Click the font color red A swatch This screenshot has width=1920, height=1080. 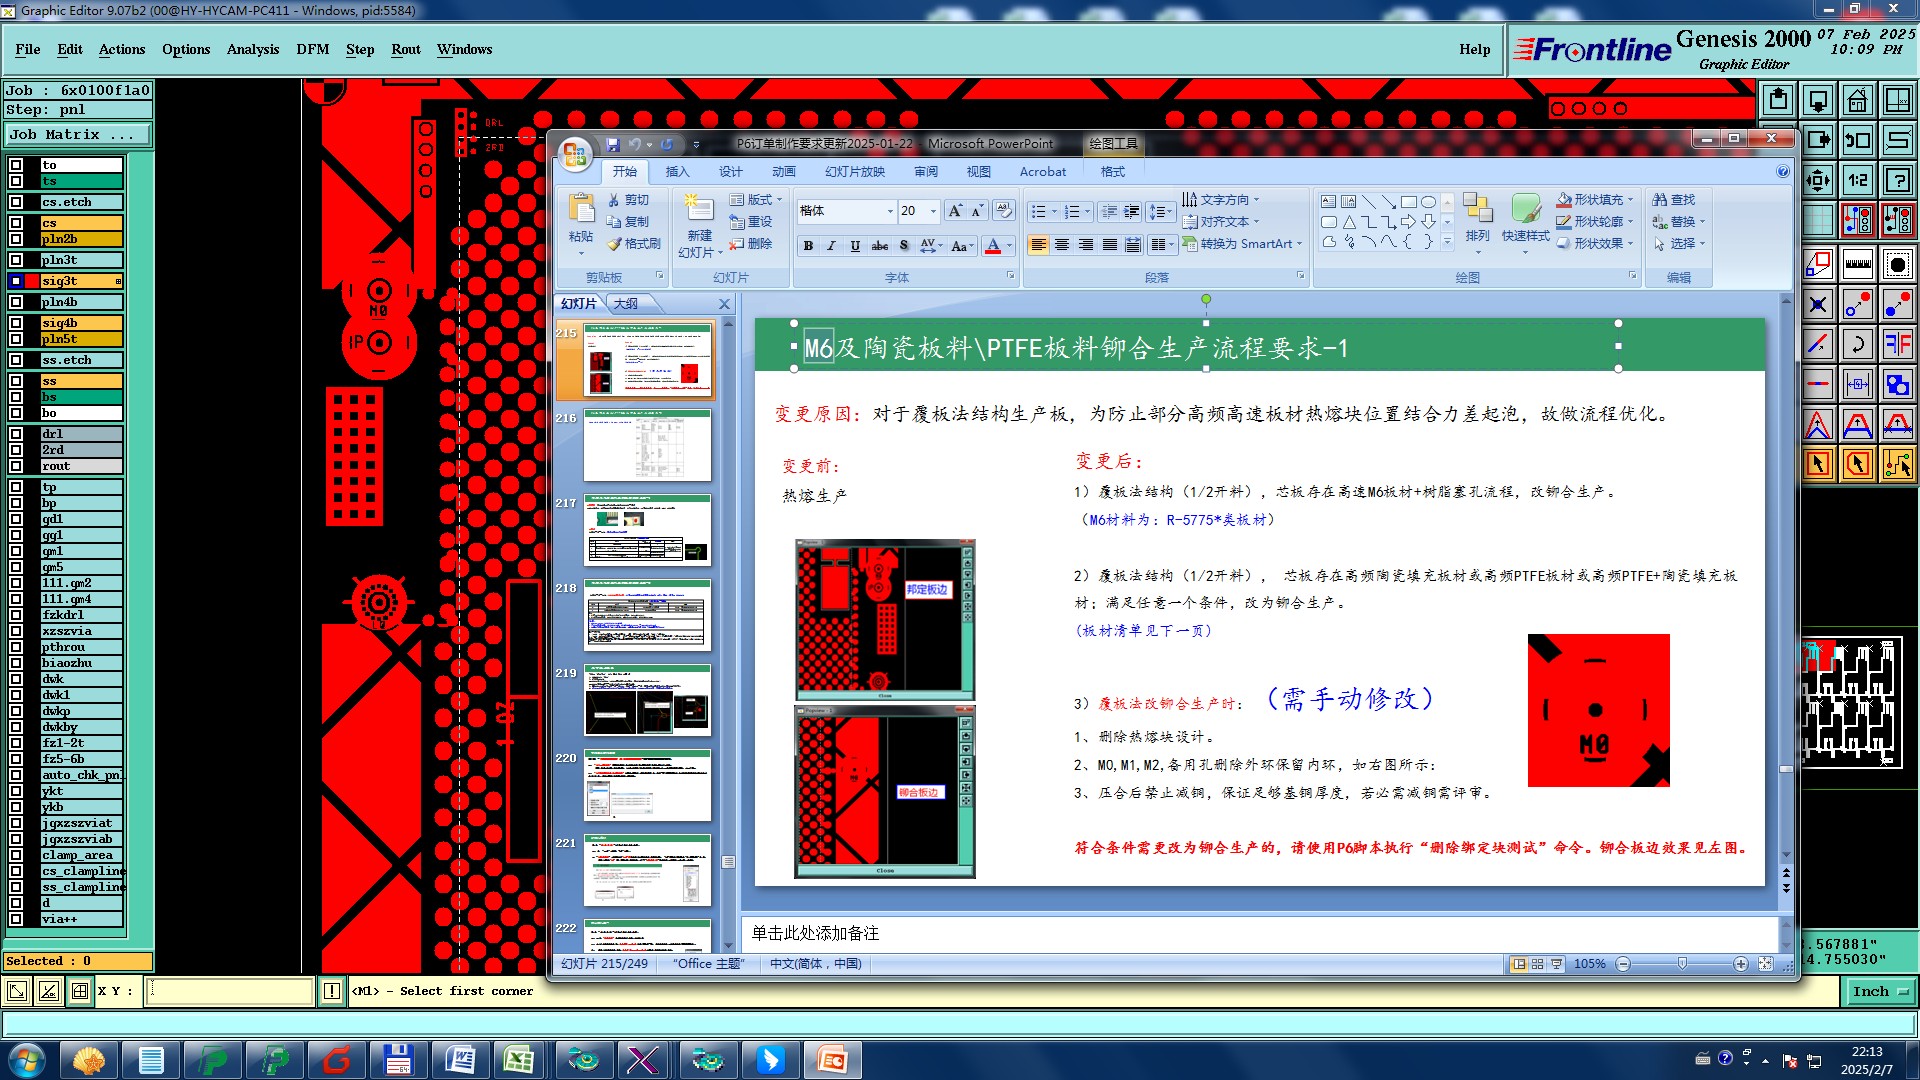tap(992, 246)
